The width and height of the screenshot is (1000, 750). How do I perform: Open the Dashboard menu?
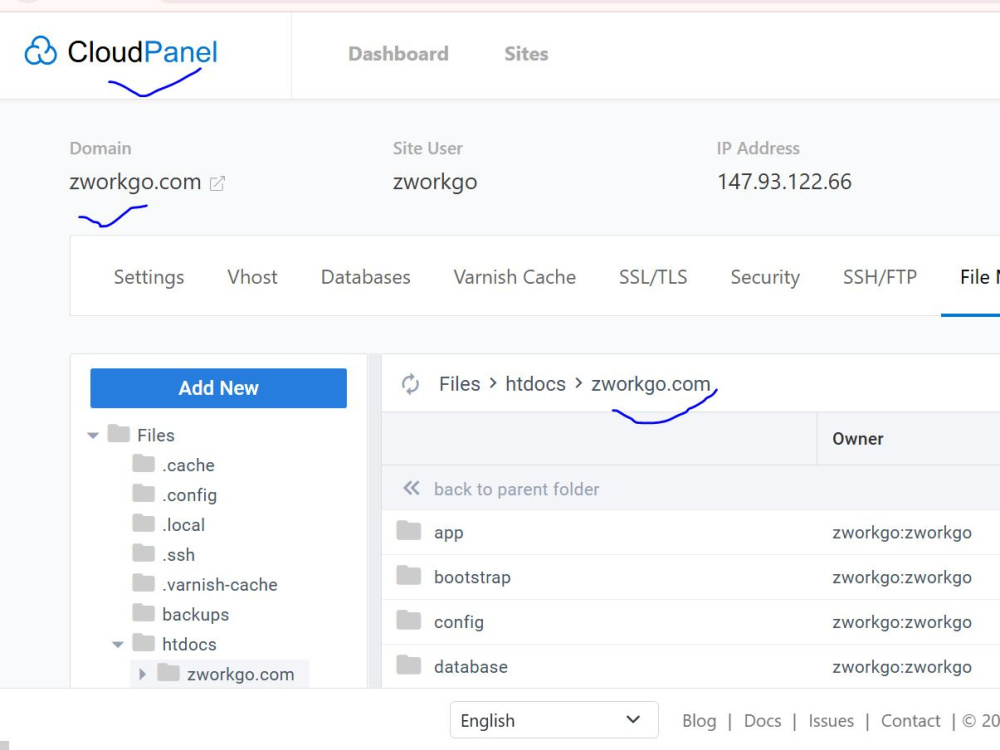pos(399,54)
